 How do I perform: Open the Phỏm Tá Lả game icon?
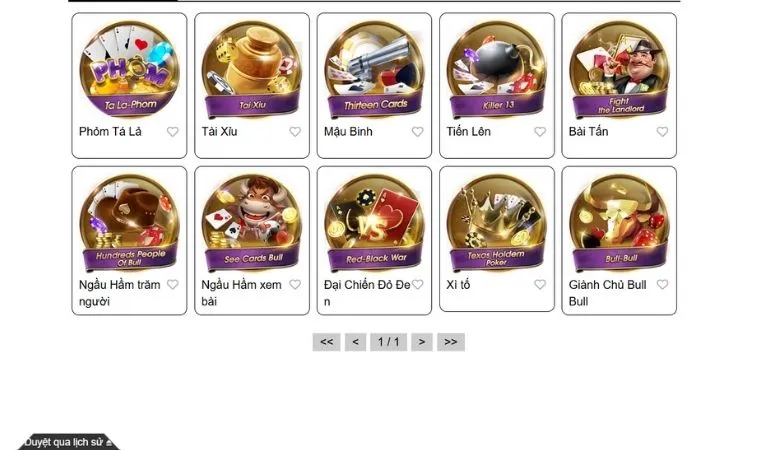click(129, 70)
